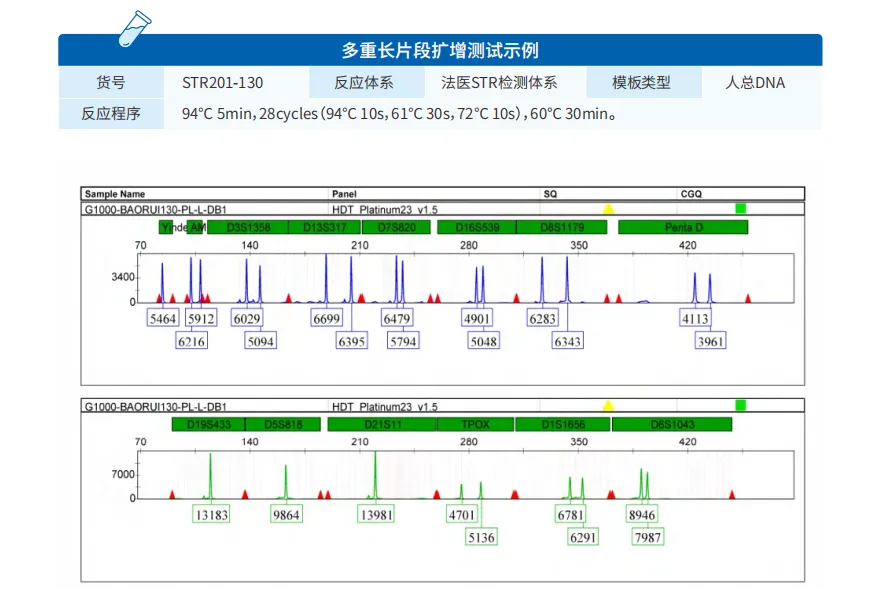The height and width of the screenshot is (589, 879).
Task: Click peak height label 4113
Action: pyautogui.click(x=695, y=319)
